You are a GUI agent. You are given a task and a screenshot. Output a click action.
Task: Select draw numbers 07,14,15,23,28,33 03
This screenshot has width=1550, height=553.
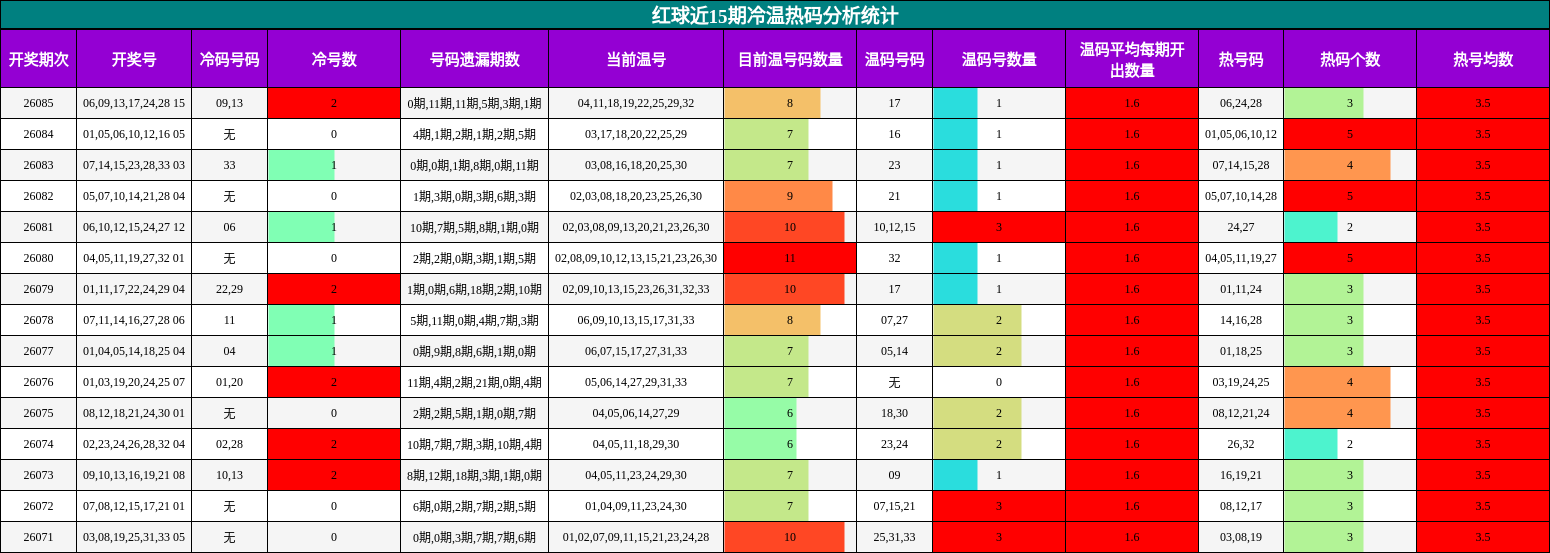tap(134, 165)
